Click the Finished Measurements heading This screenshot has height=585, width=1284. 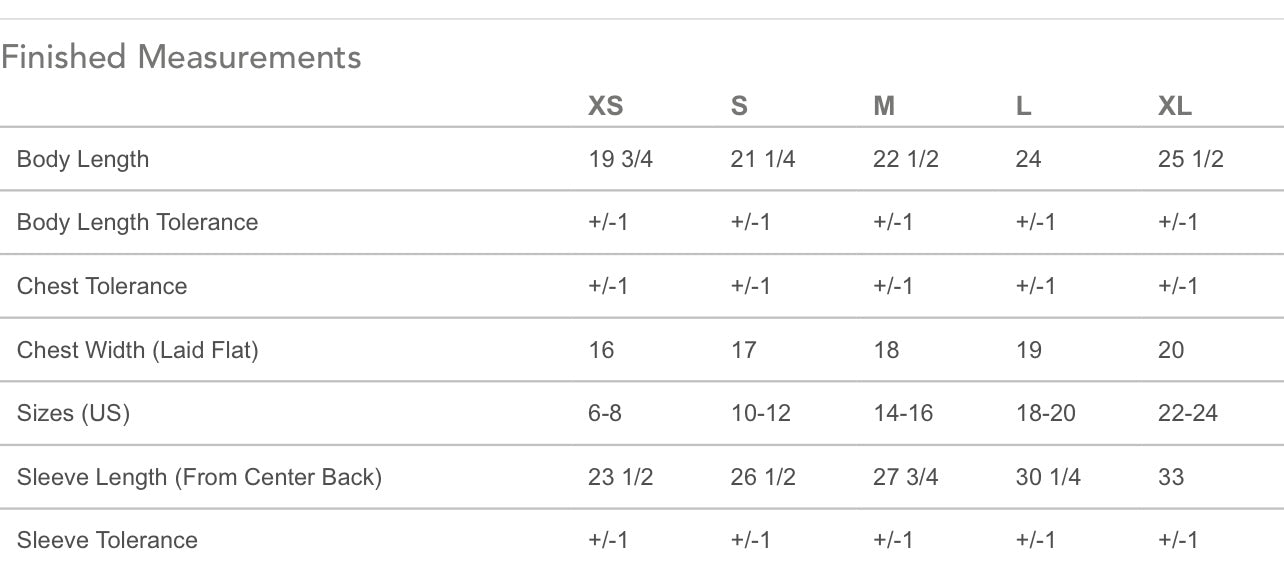181,57
